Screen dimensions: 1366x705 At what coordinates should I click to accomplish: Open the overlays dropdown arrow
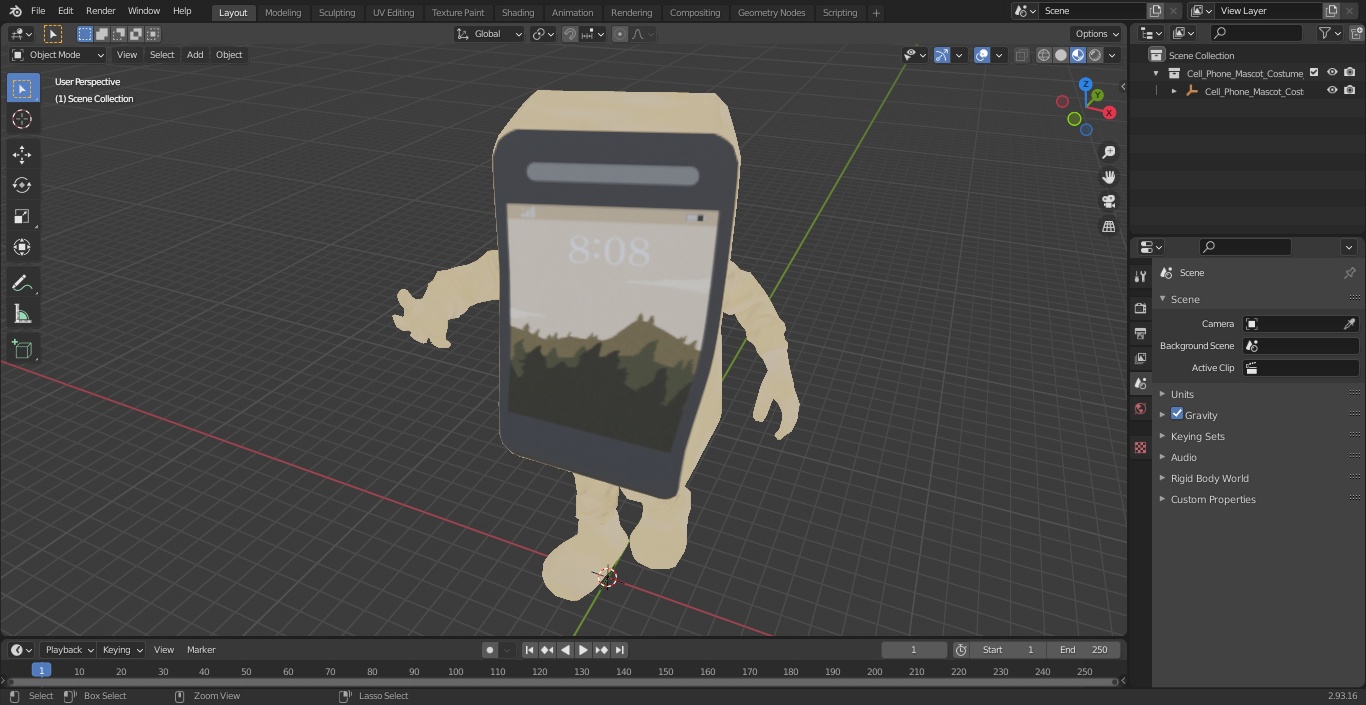coord(999,55)
